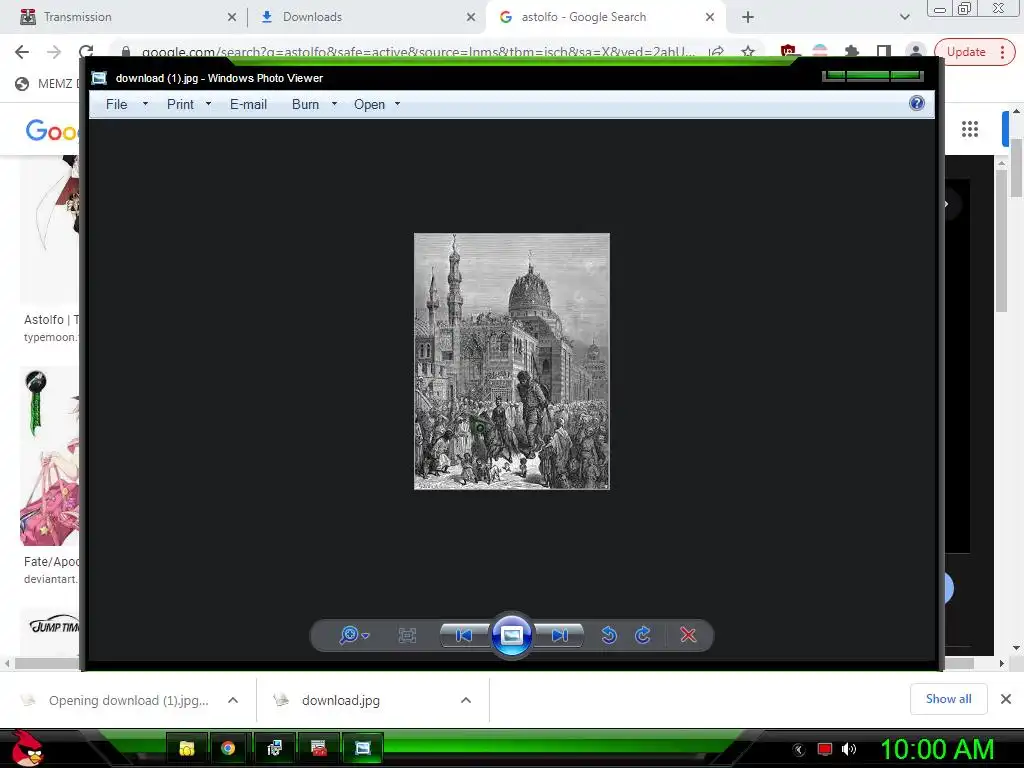Click the Photo Viewer taskbar icon
Screen dimensions: 1024x768
point(362,748)
